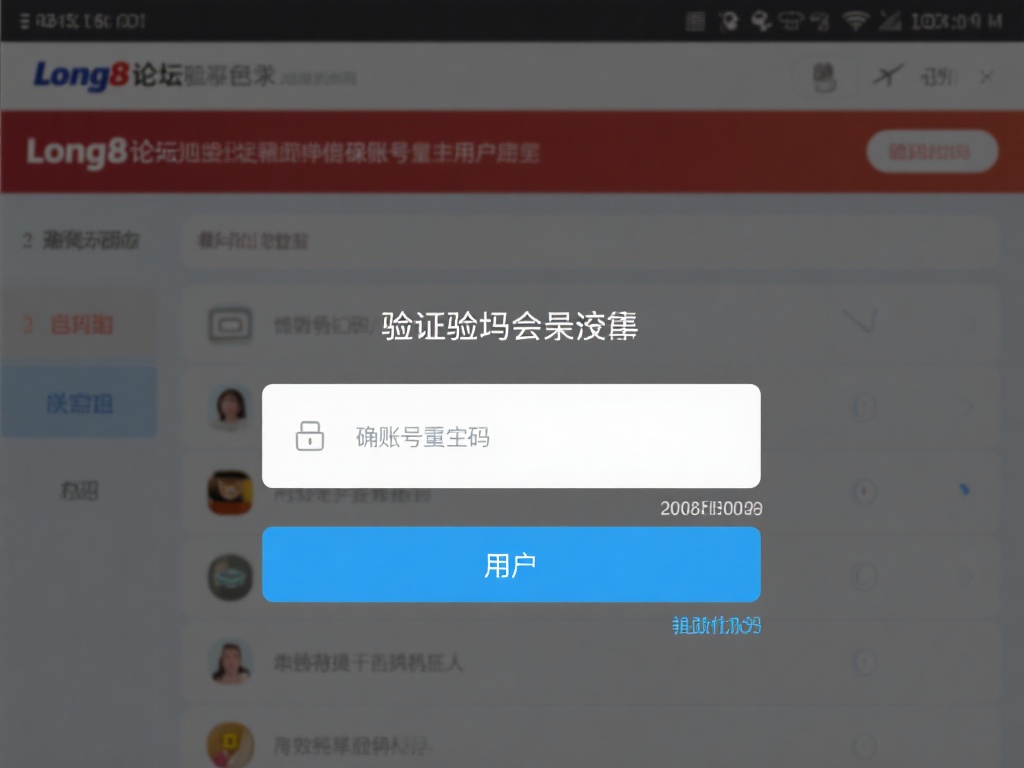The image size is (1024, 768).
Task: Click the Wi-Fi icon in status bar
Action: [856, 21]
